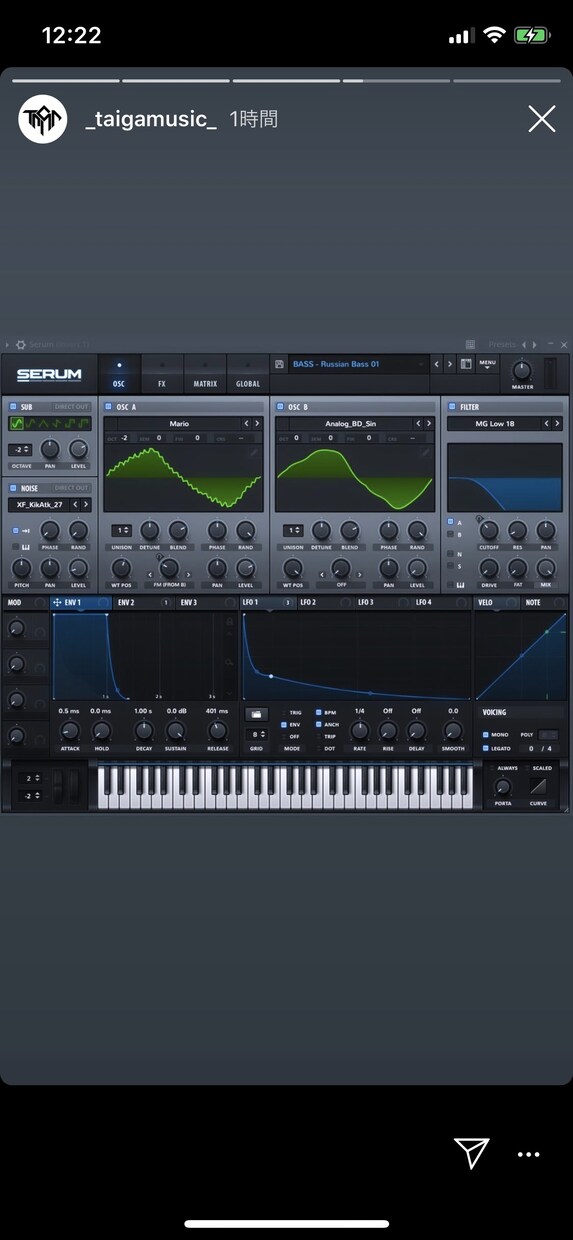
Task: Enable the LFO BPM sync checkbox
Action: 320,713
